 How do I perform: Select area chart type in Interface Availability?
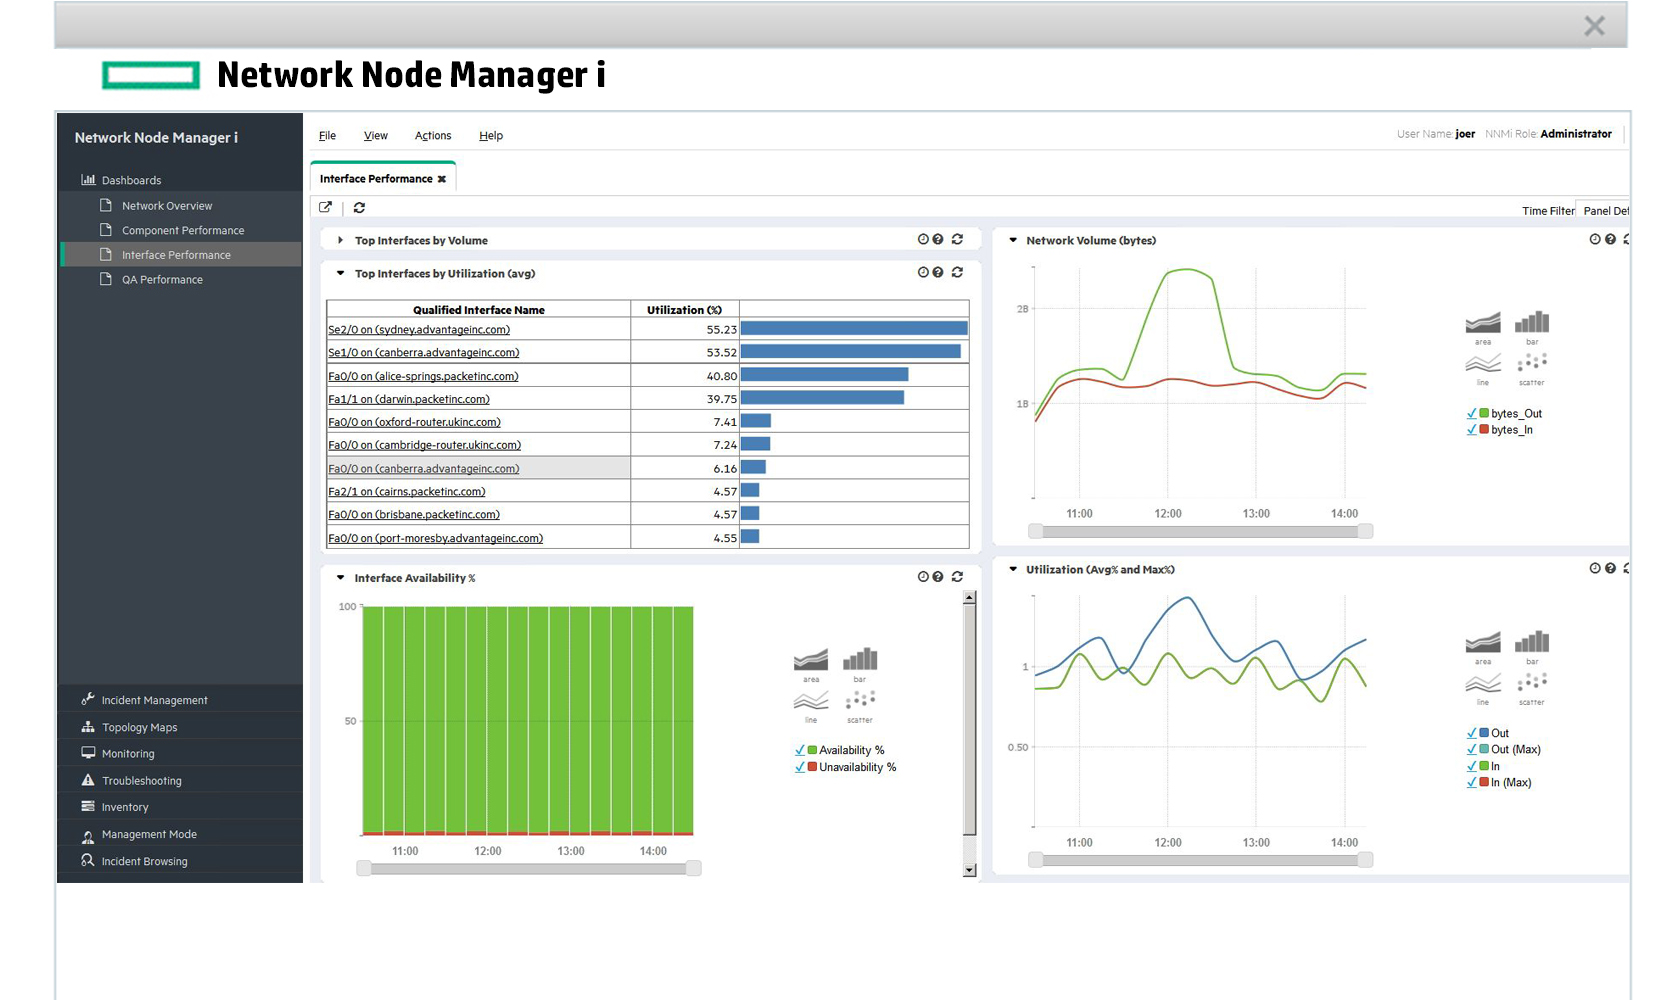(x=811, y=665)
